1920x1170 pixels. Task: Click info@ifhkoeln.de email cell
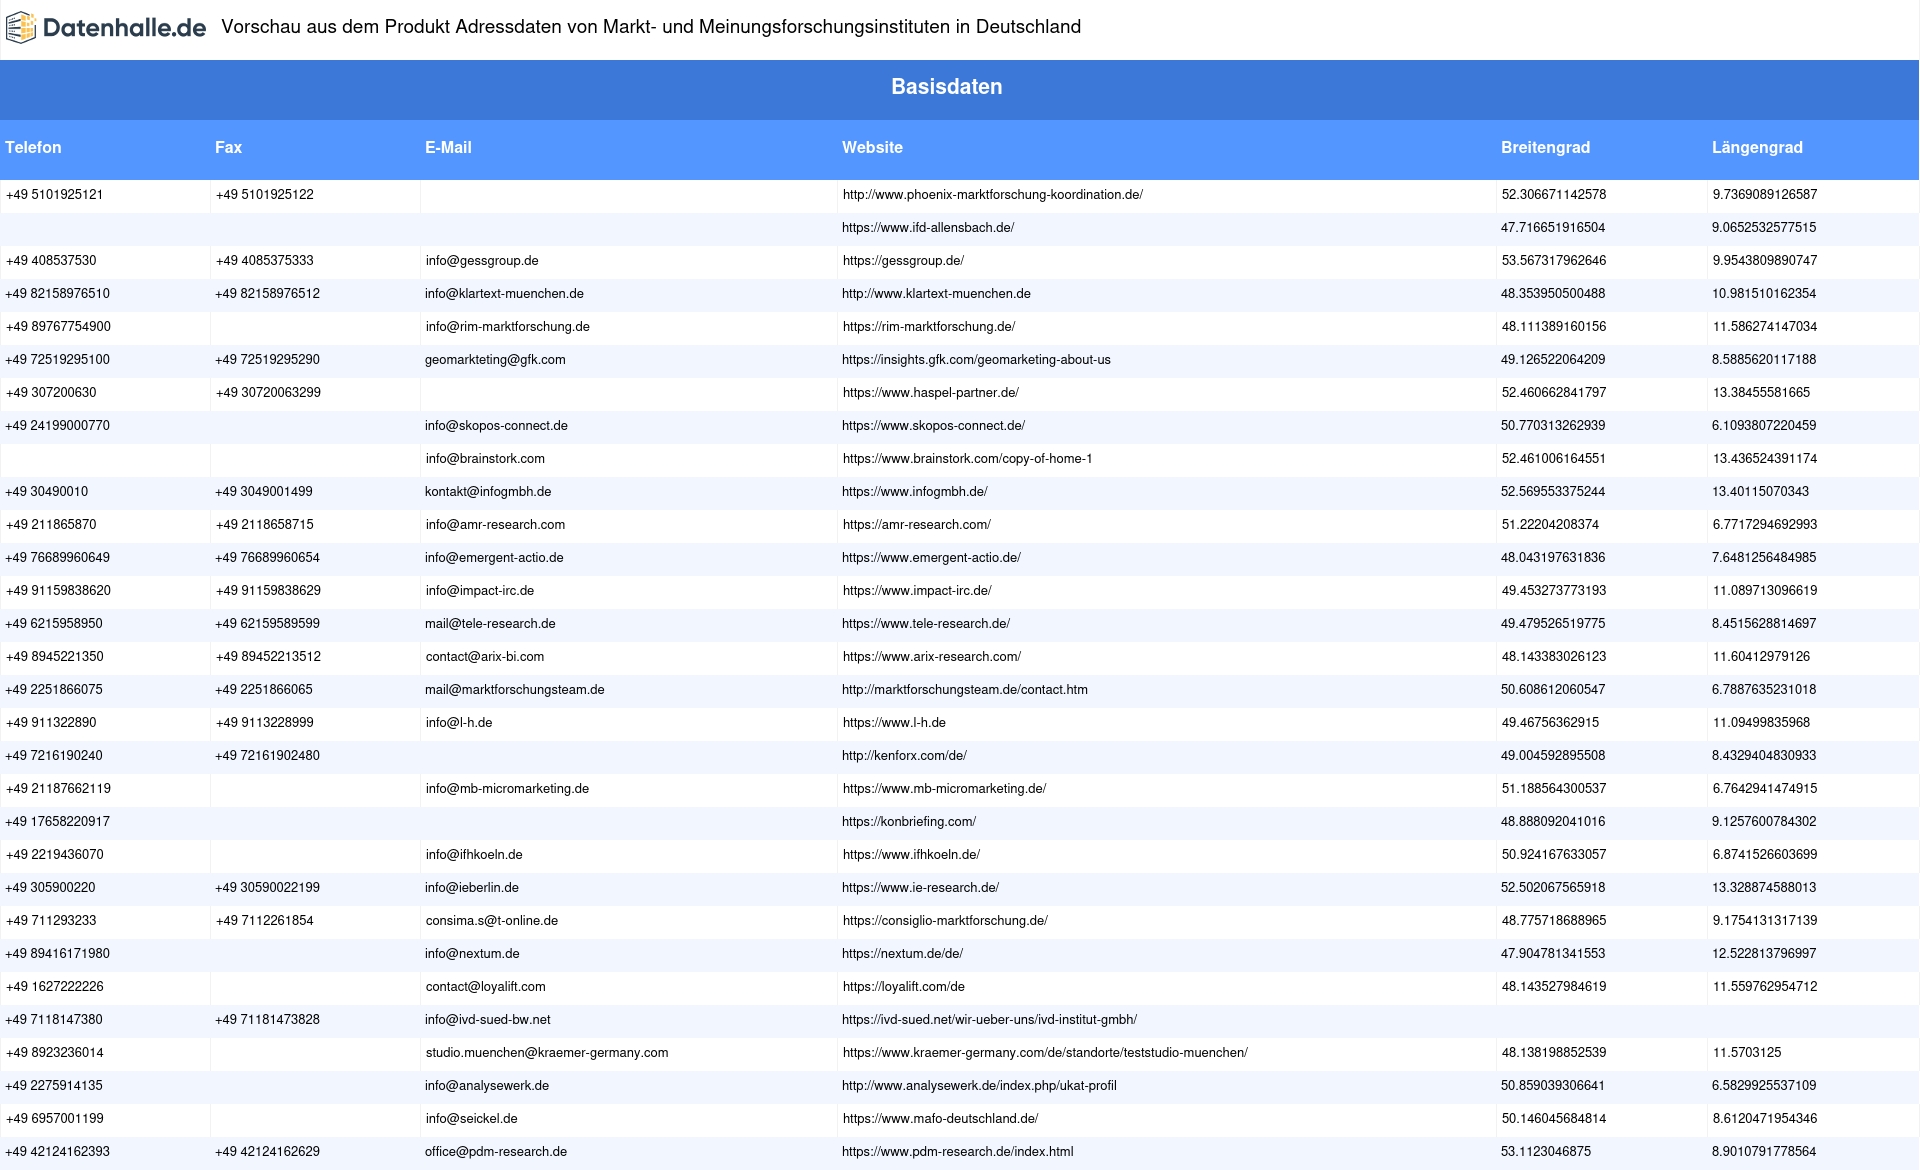474,855
